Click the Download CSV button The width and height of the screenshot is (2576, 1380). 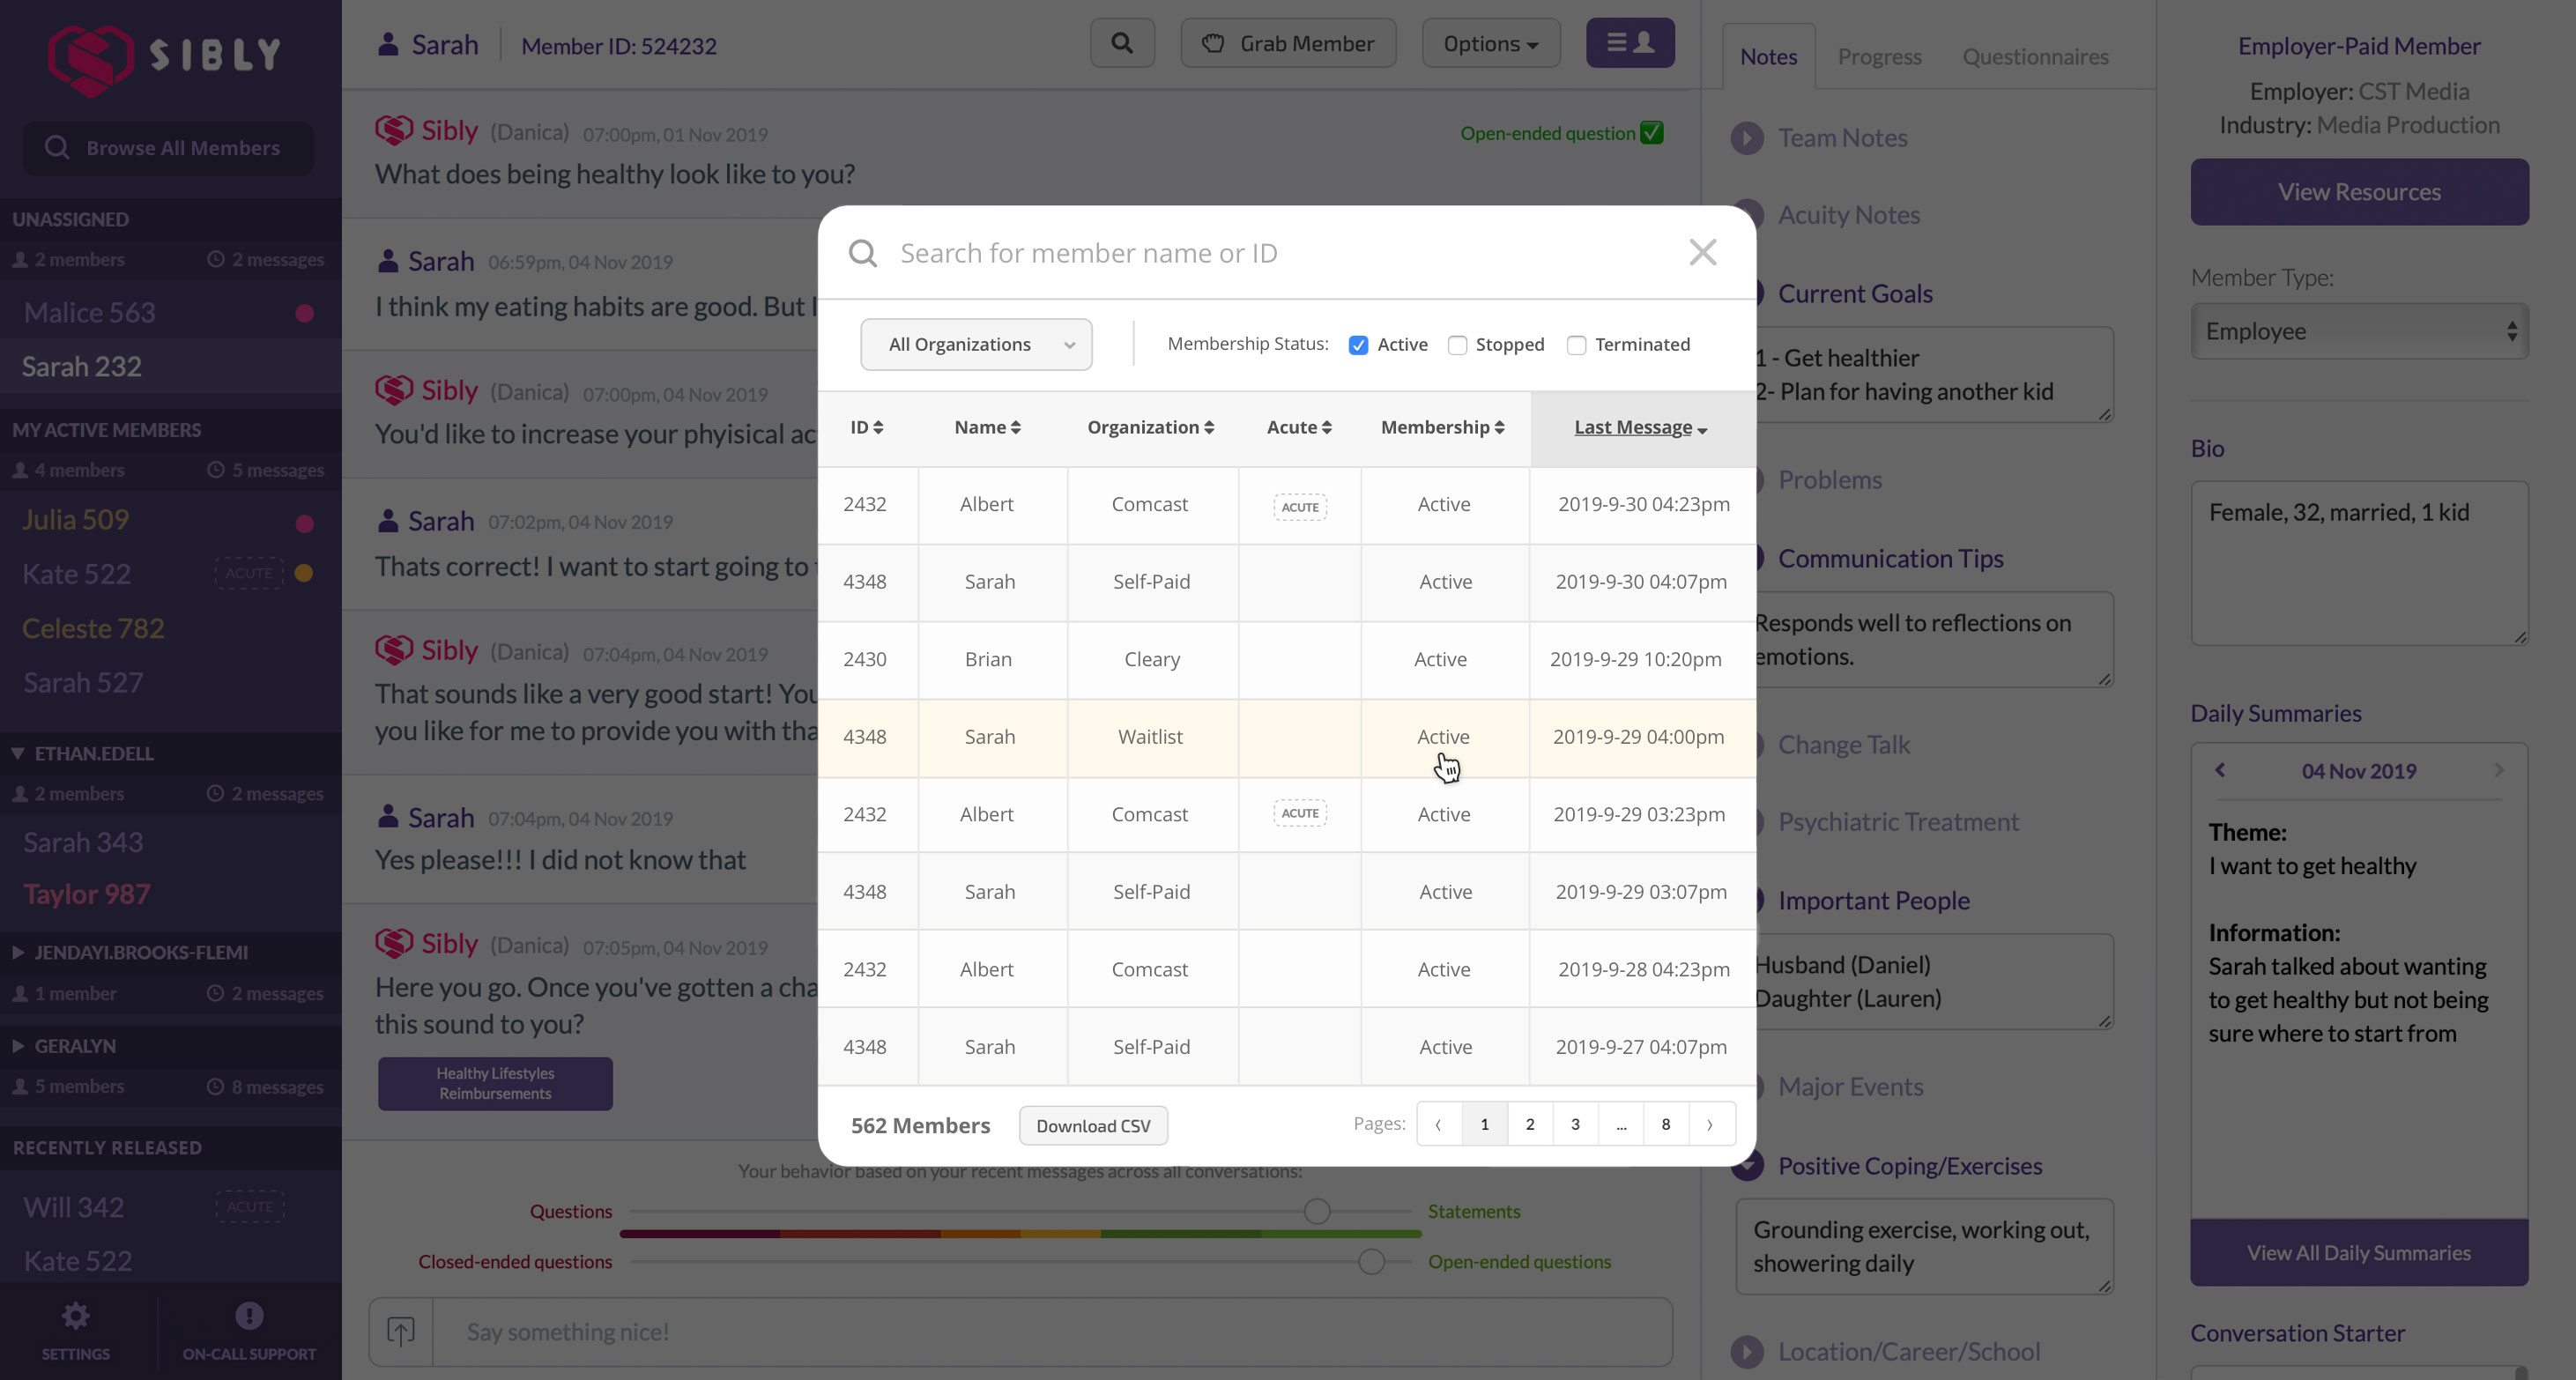click(1093, 1125)
